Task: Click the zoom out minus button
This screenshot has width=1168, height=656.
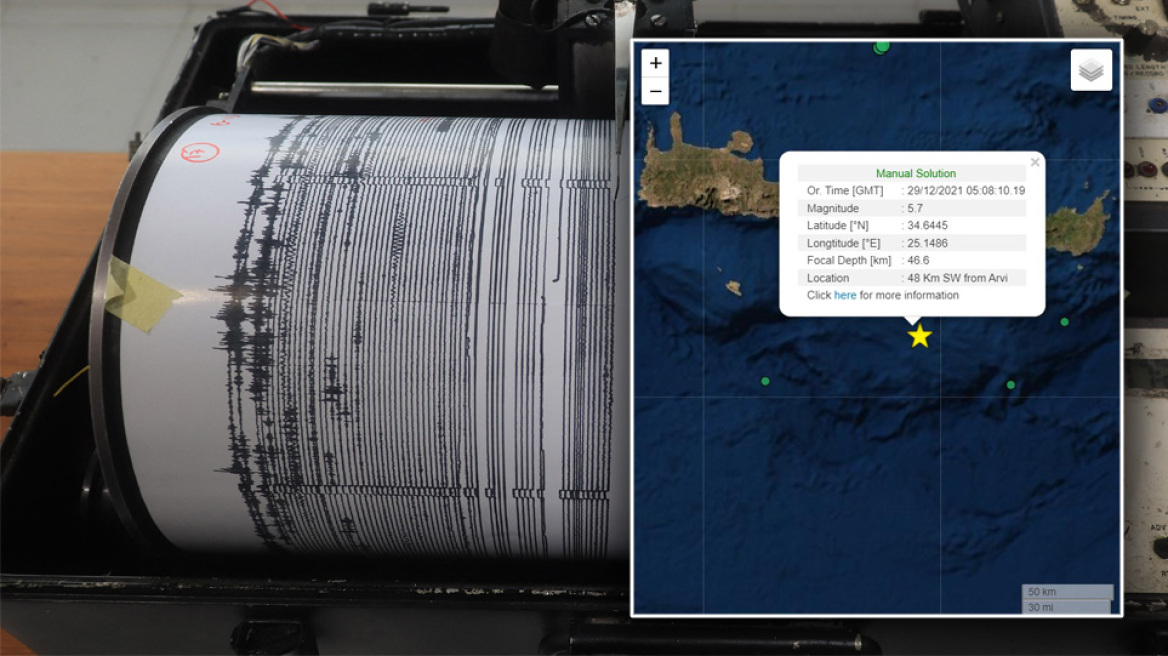Action: [x=655, y=91]
